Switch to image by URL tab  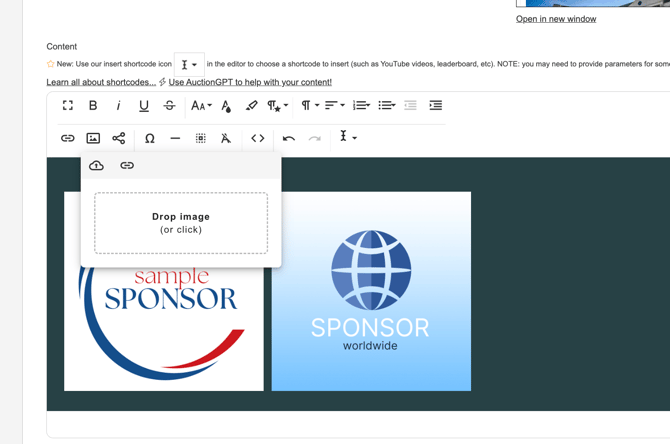click(127, 166)
